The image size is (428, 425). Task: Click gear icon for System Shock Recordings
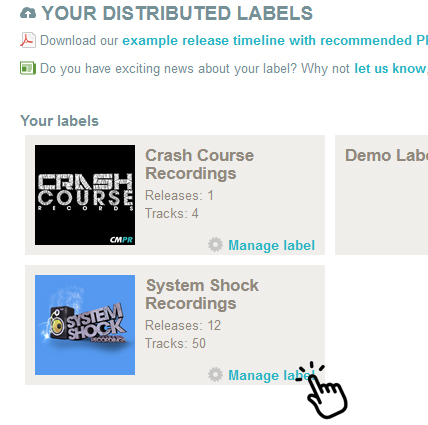[215, 375]
